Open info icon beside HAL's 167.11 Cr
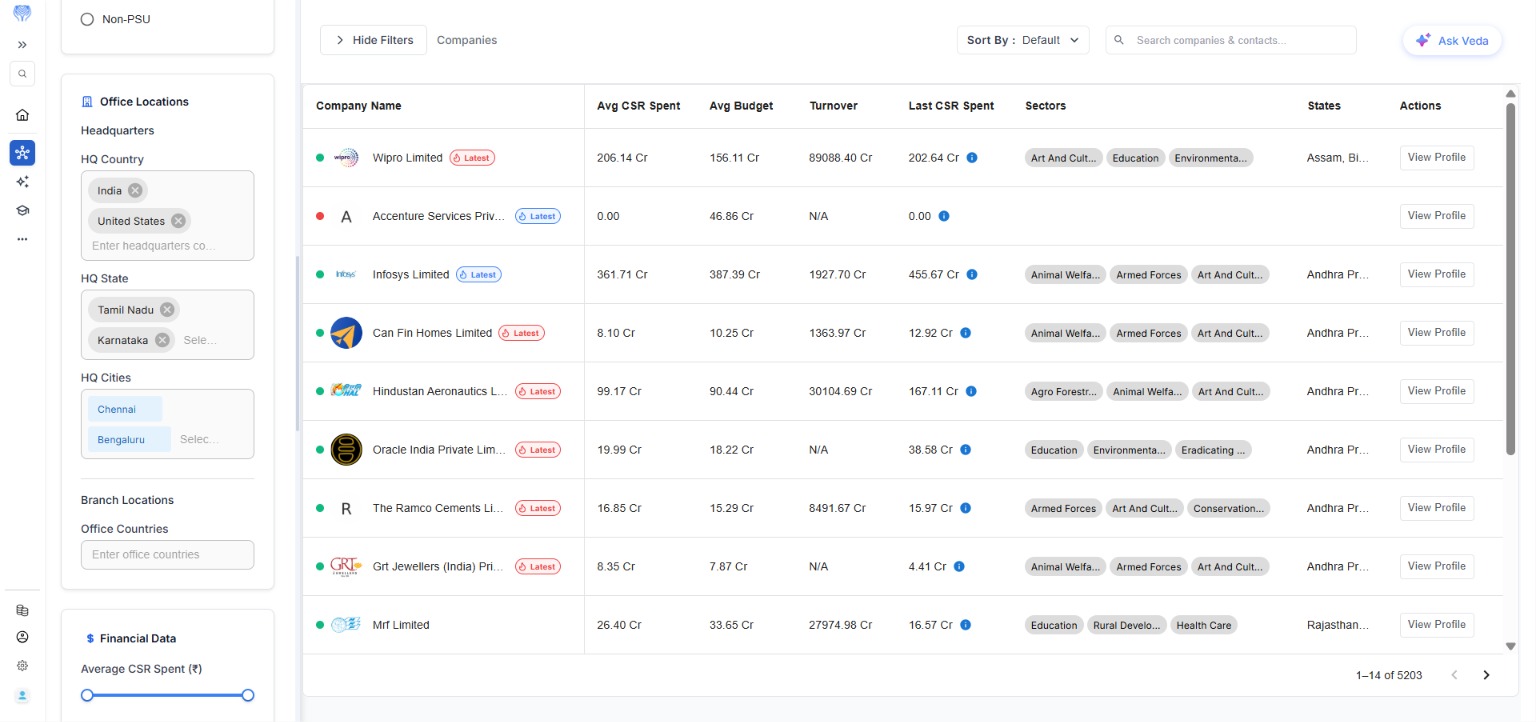Viewport: 1536px width, 722px height. pyautogui.click(x=971, y=391)
